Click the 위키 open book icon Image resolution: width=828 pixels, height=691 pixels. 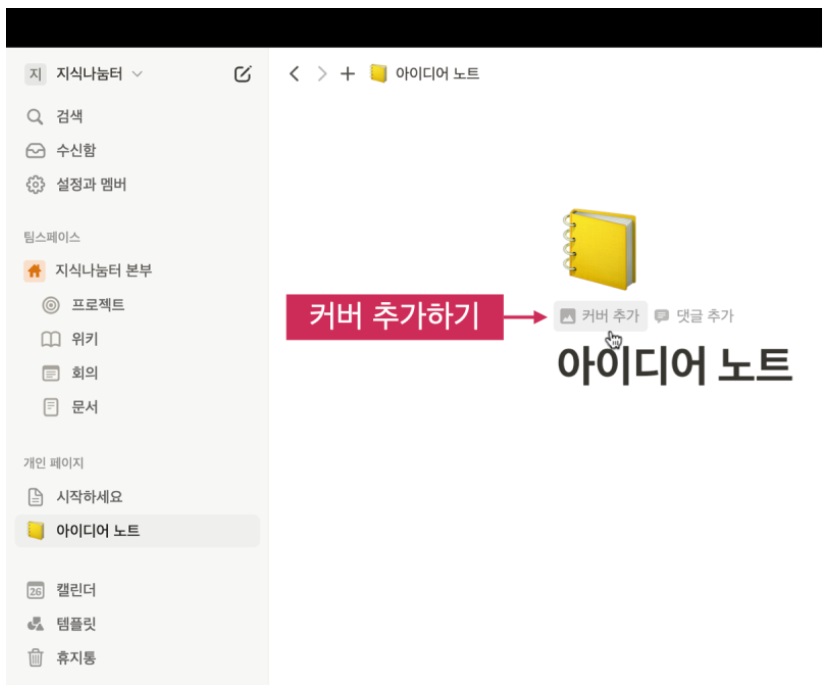(x=51, y=339)
